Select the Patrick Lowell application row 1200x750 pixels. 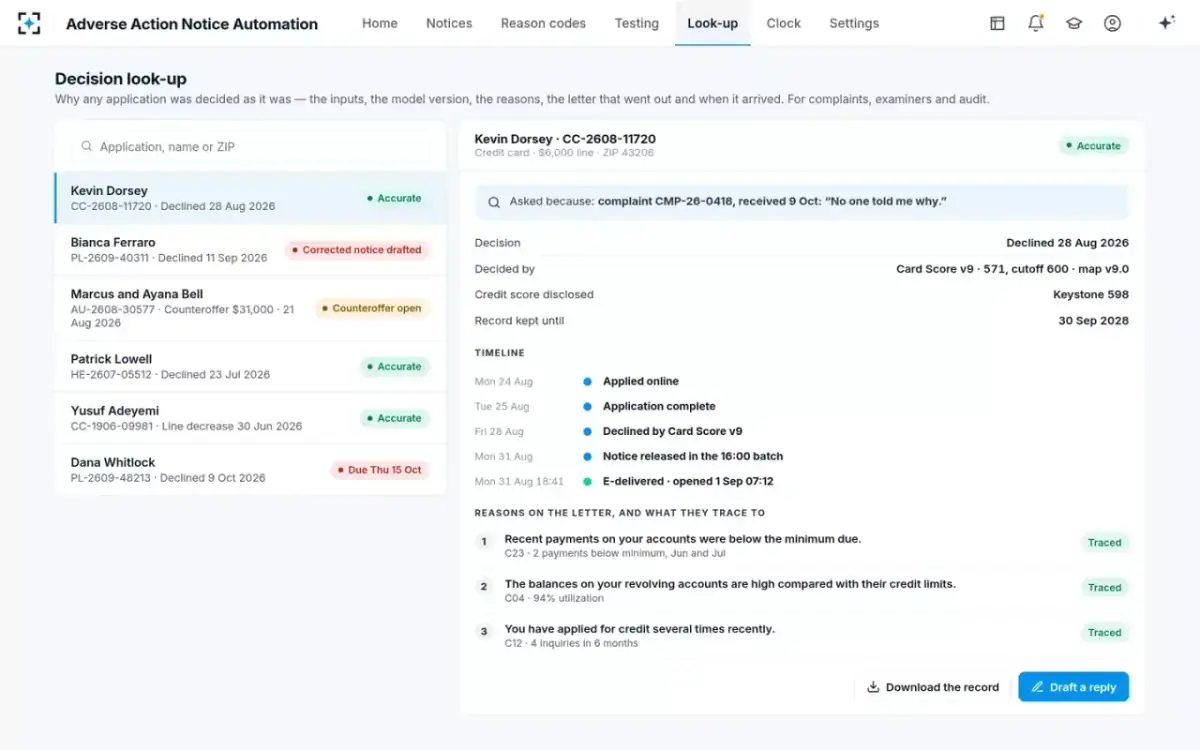coord(251,366)
